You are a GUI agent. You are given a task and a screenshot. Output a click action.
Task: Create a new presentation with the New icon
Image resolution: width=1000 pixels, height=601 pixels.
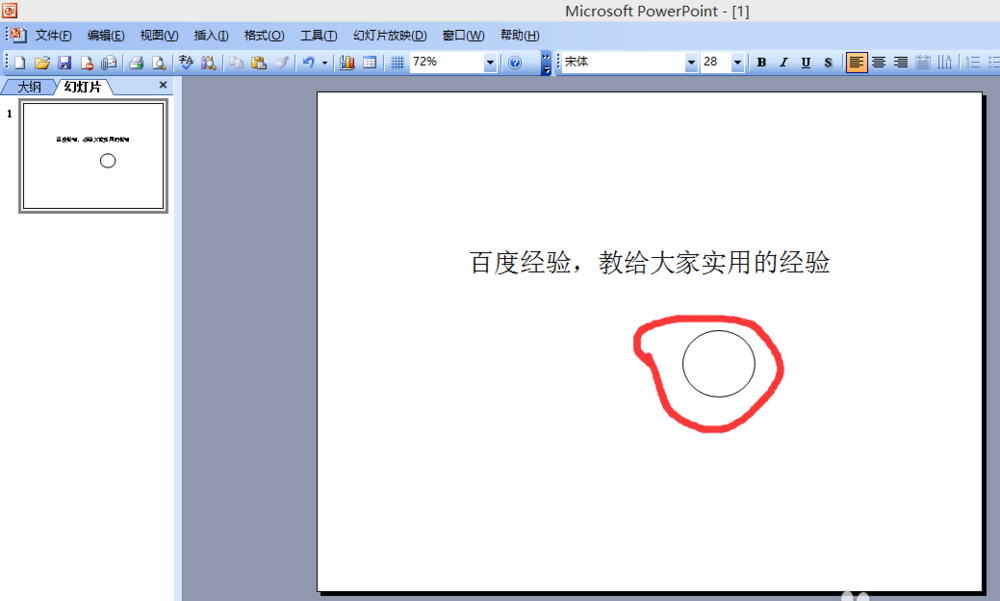[20, 63]
